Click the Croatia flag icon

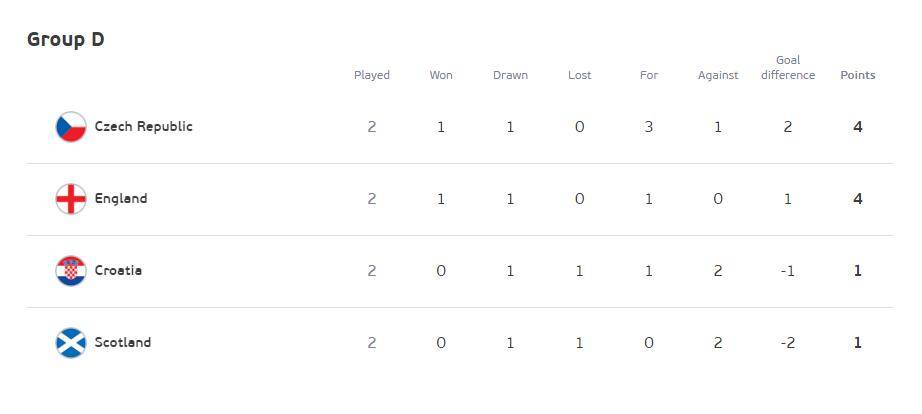coord(71,271)
